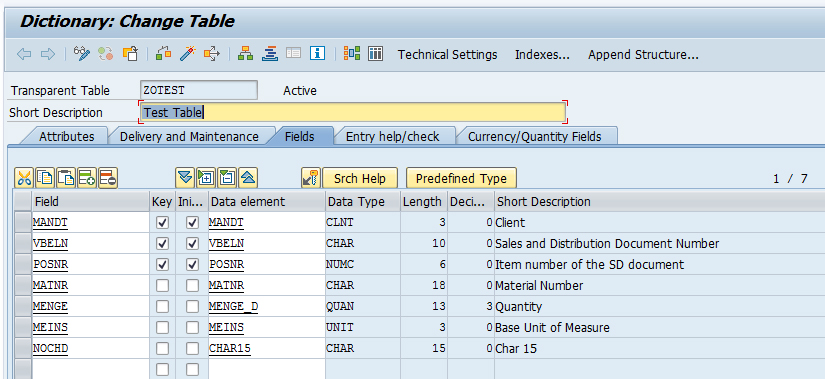Click the Indexes... button
Screen dimensions: 825x379
(x=542, y=55)
